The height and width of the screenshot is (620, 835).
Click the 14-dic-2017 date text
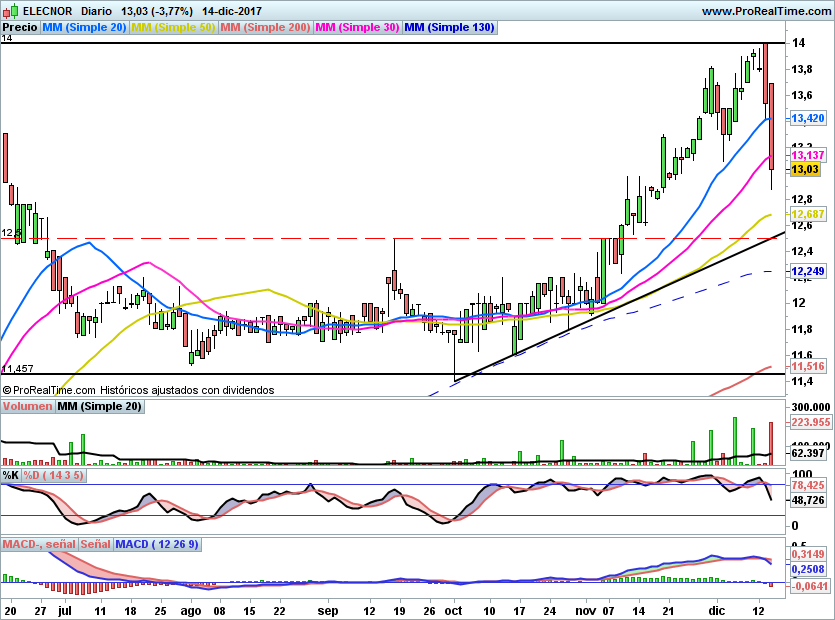[x=232, y=11]
